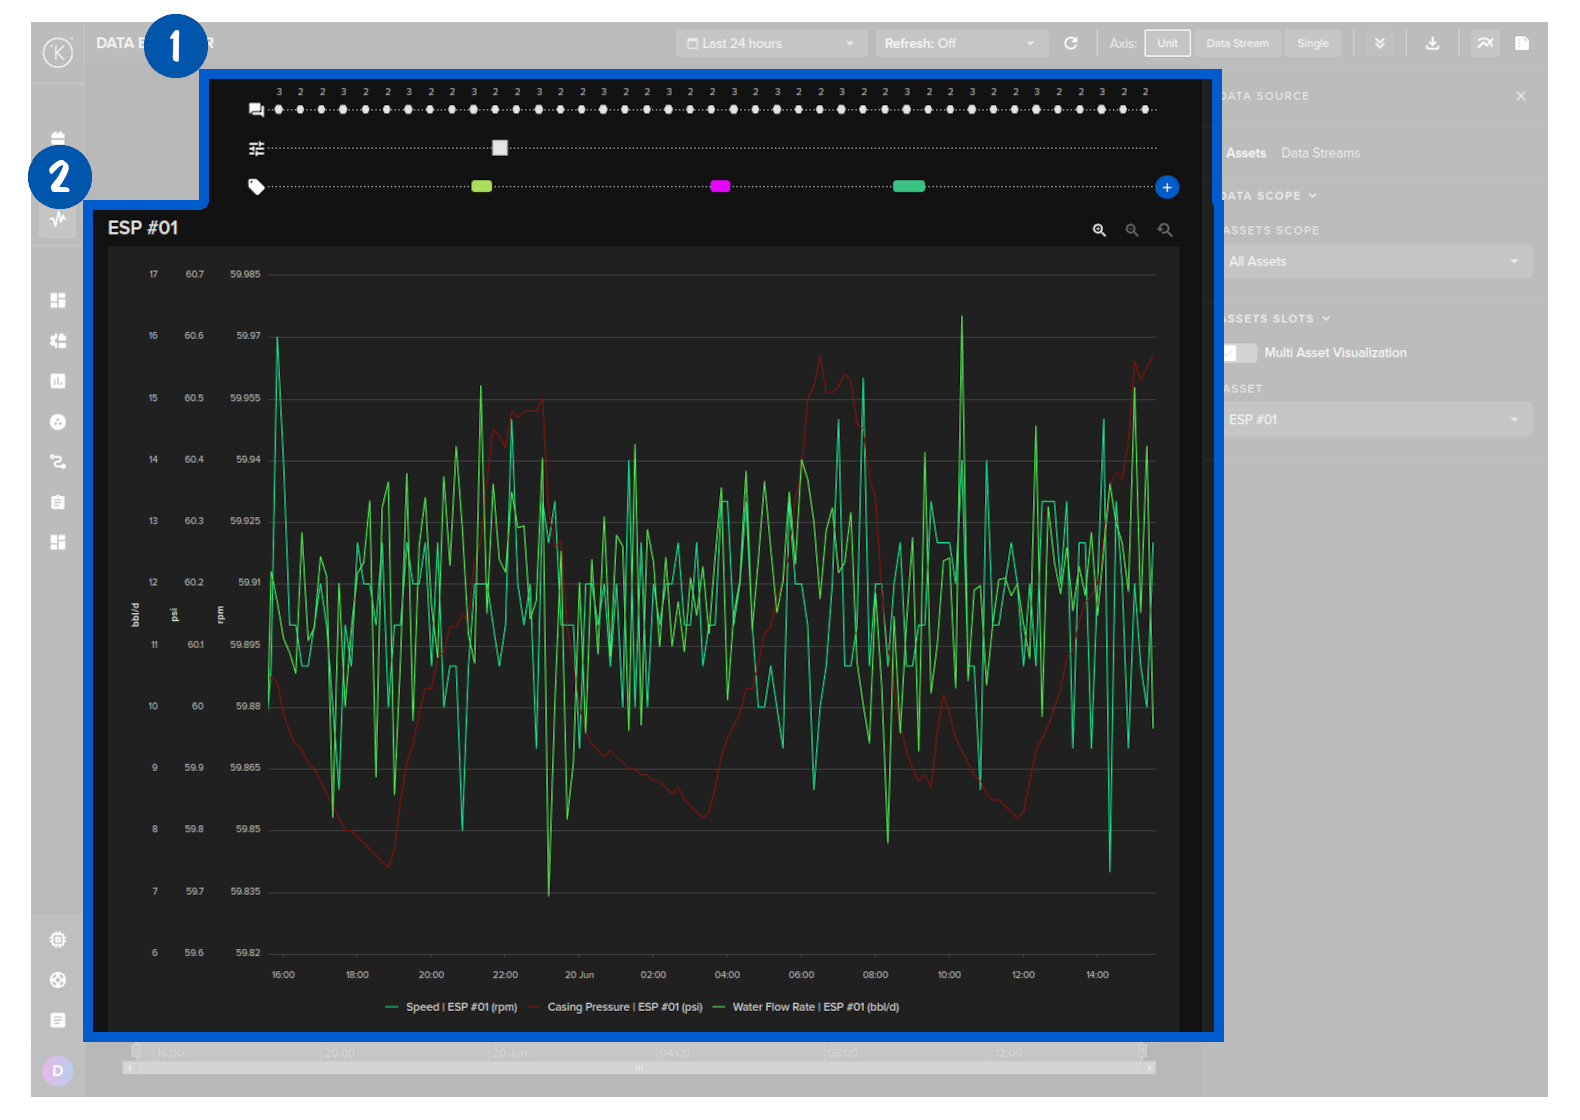Screen dimensions: 1580x1120
Task: Click the comments icon on the annotation row
Action: click(256, 110)
